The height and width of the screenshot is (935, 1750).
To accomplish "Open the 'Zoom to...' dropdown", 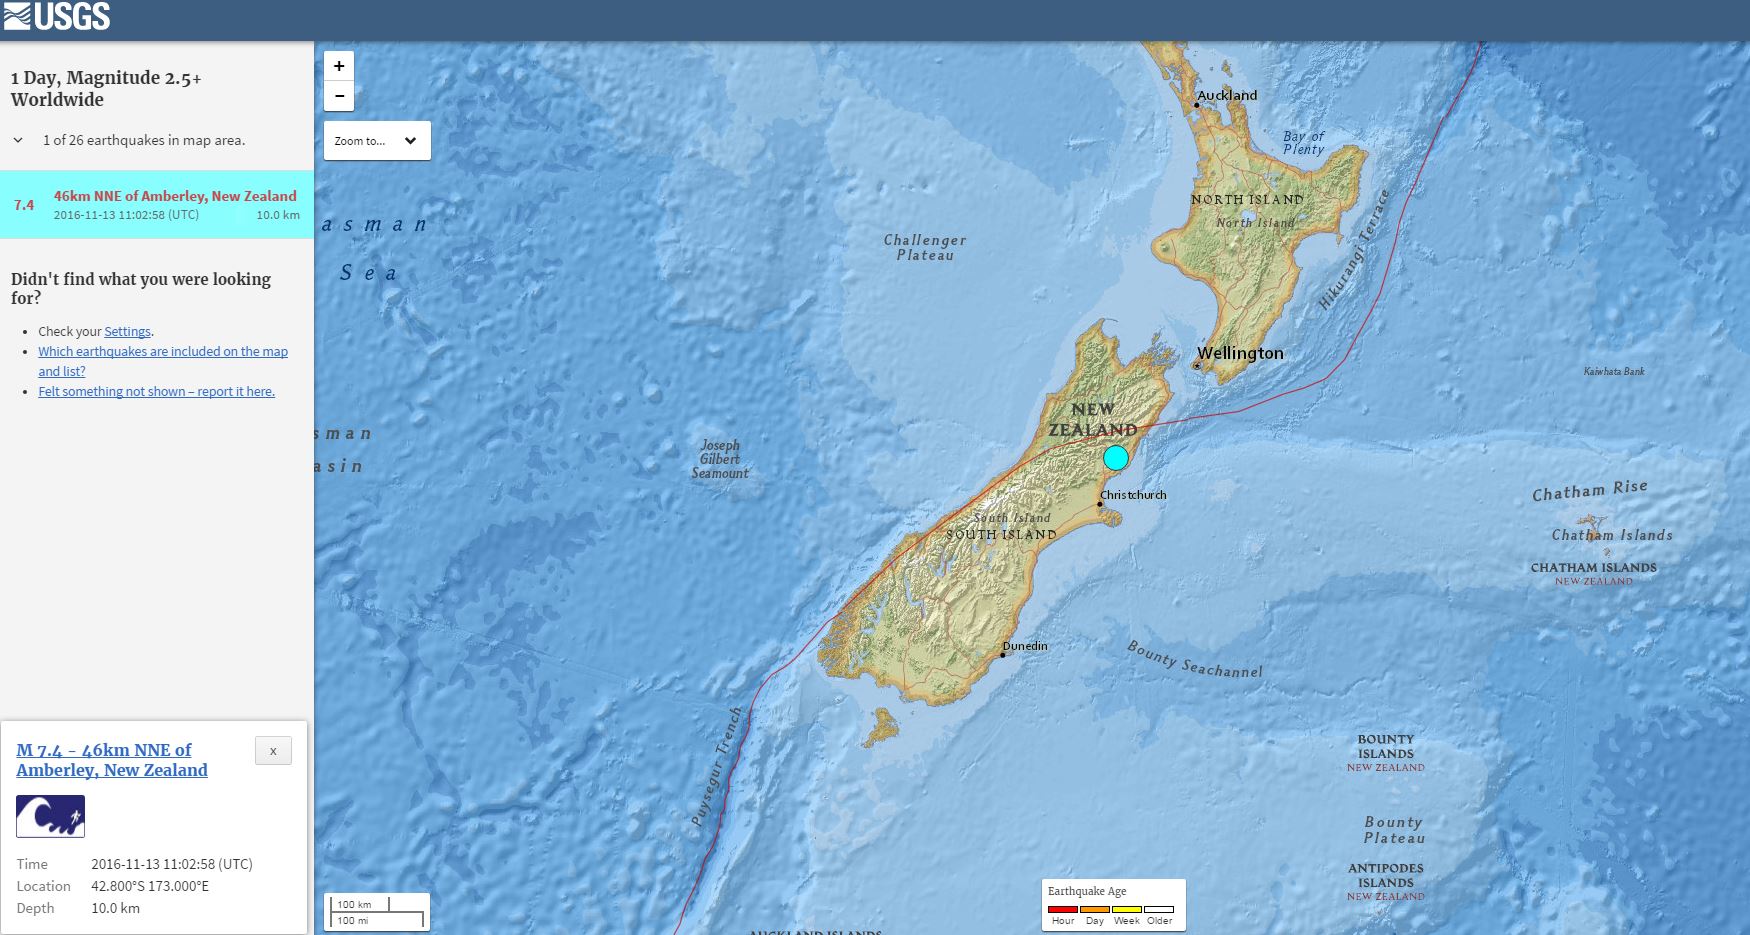I will (377, 141).
